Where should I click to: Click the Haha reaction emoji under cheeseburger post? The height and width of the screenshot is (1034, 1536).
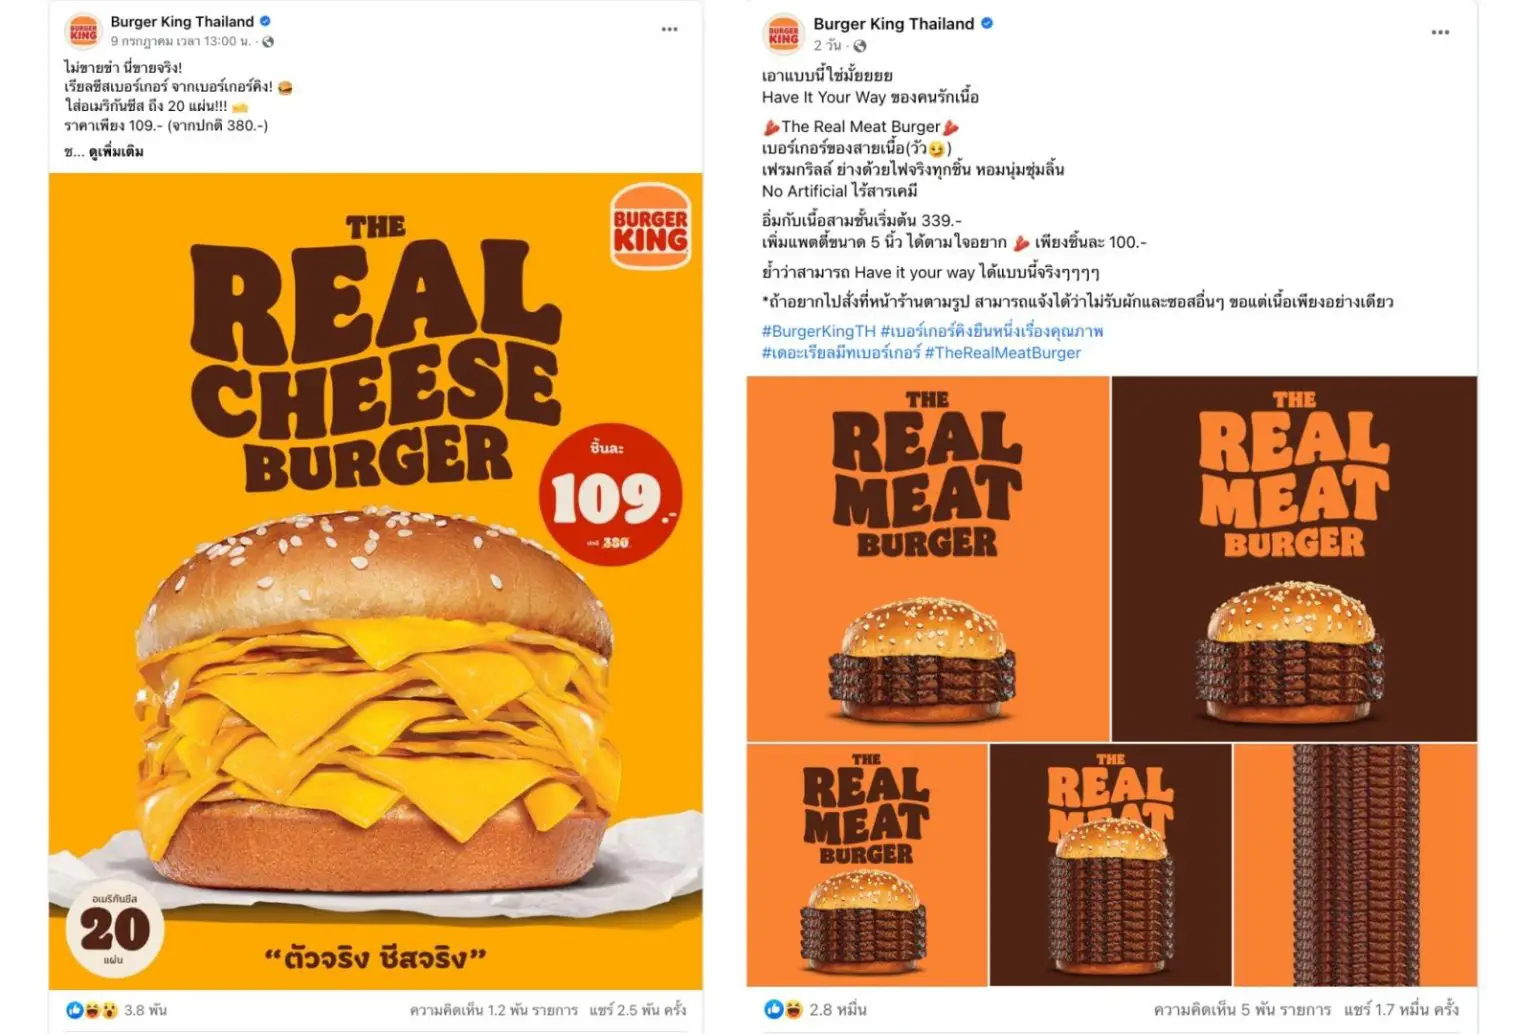[x=90, y=1010]
